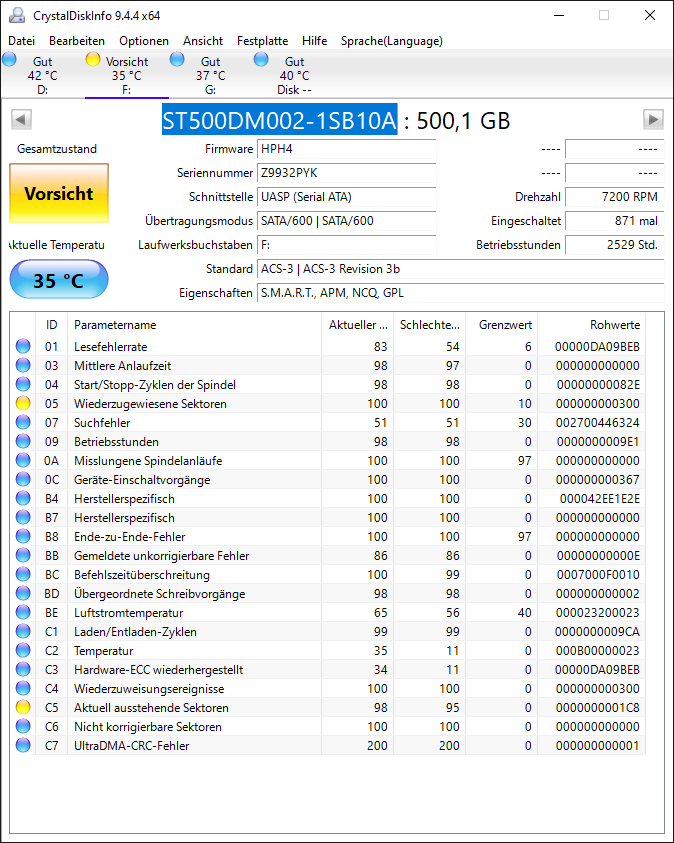The width and height of the screenshot is (674, 843).
Task: Click the ST500DM002-1SB10A model name
Action: 279,119
